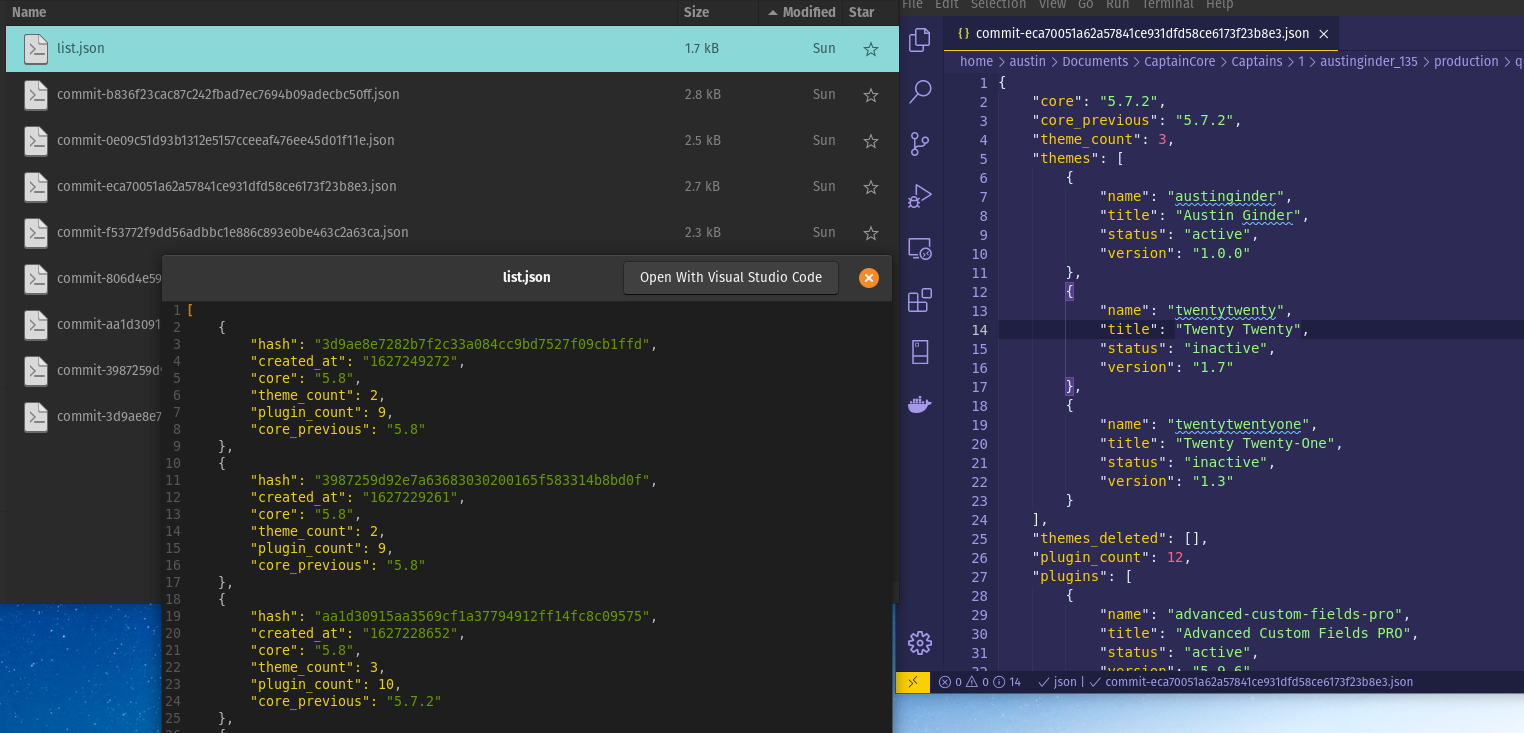Click the file icon for commit-b836f23cac87 file
1524x733 pixels.
tap(36, 95)
